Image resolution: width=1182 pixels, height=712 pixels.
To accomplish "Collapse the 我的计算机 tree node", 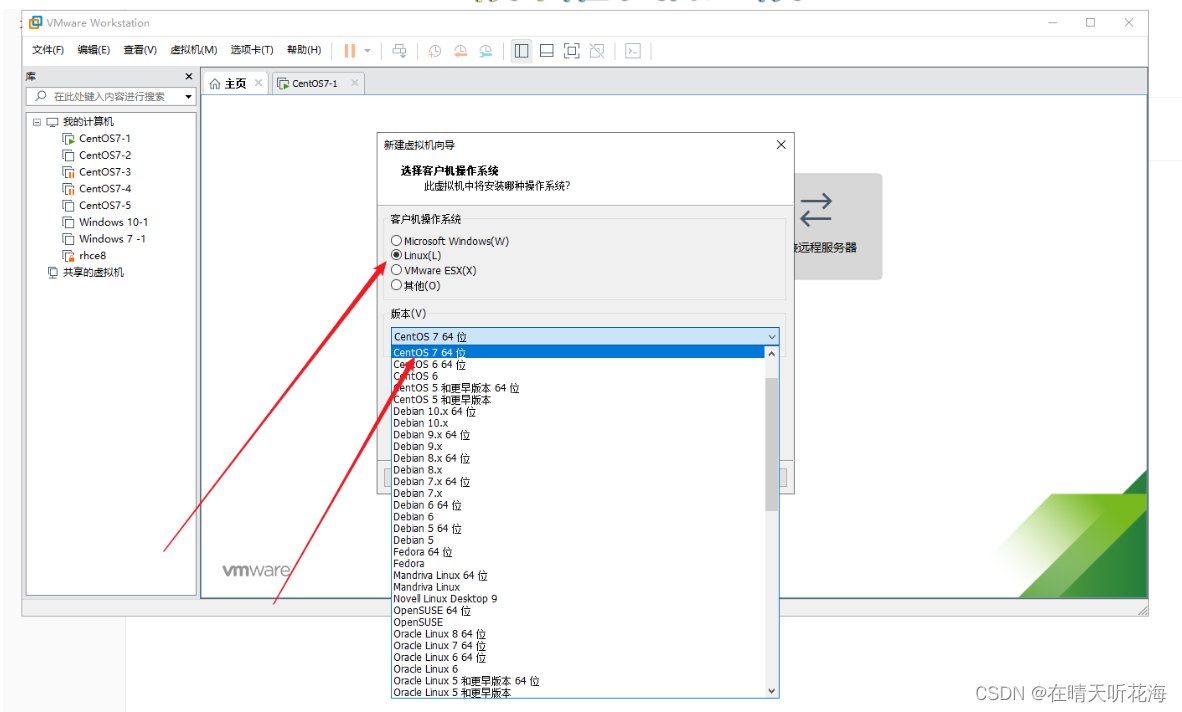I will coord(36,121).
